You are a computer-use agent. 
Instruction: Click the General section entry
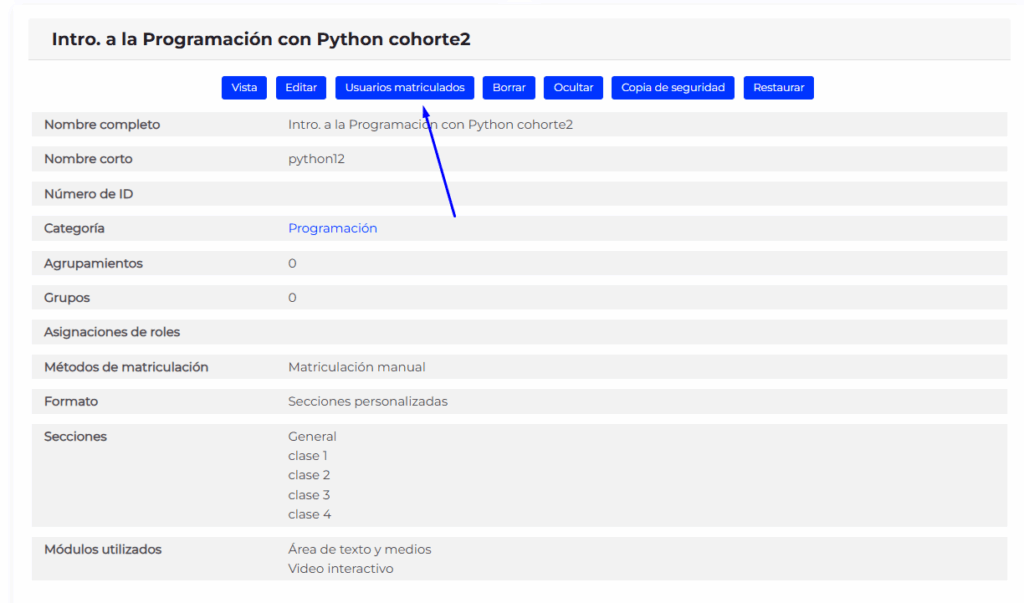click(x=312, y=436)
